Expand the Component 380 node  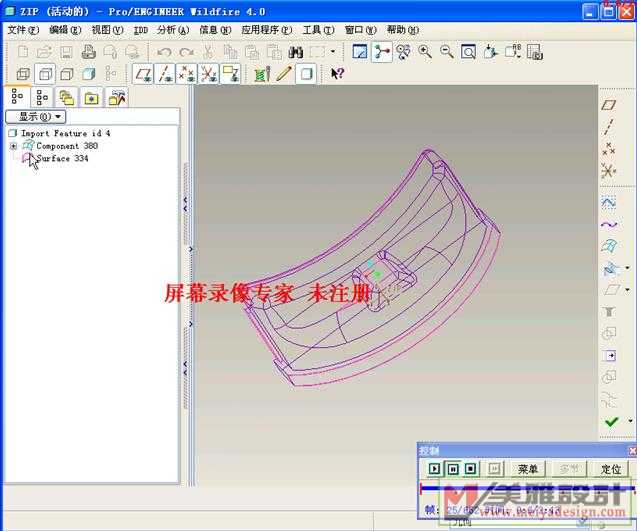13,146
